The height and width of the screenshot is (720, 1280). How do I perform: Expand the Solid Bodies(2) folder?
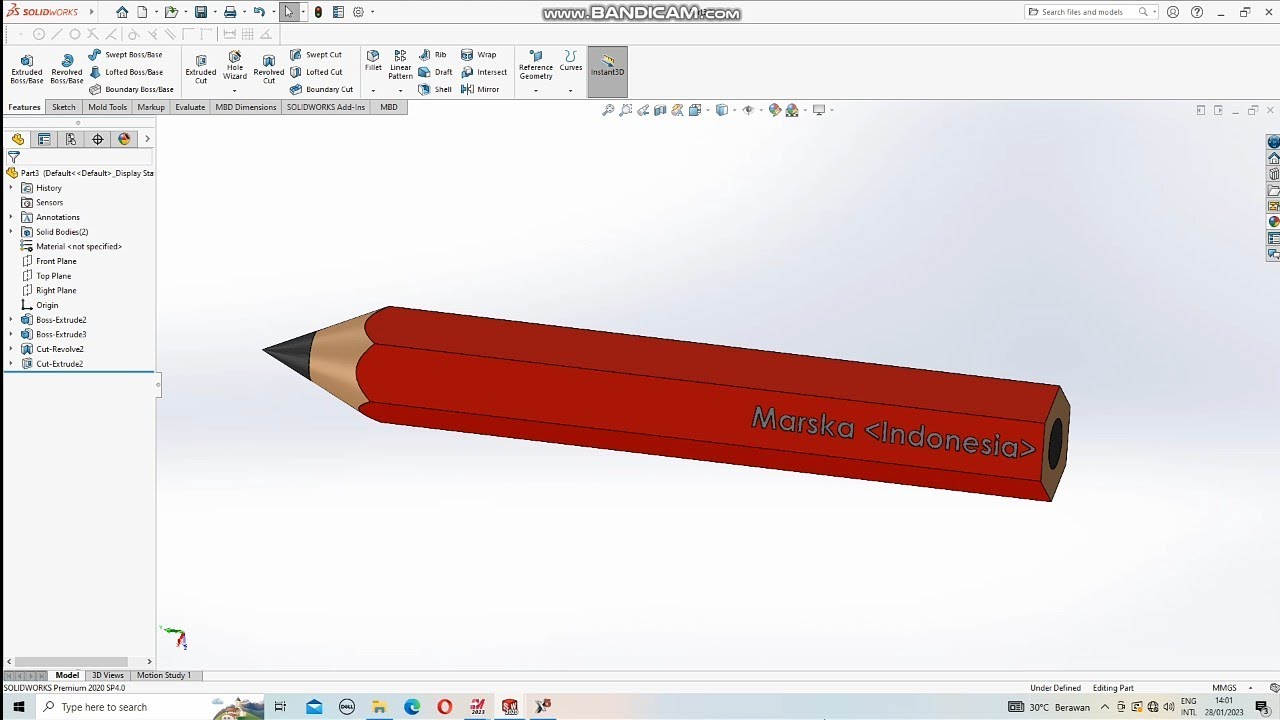click(12, 232)
